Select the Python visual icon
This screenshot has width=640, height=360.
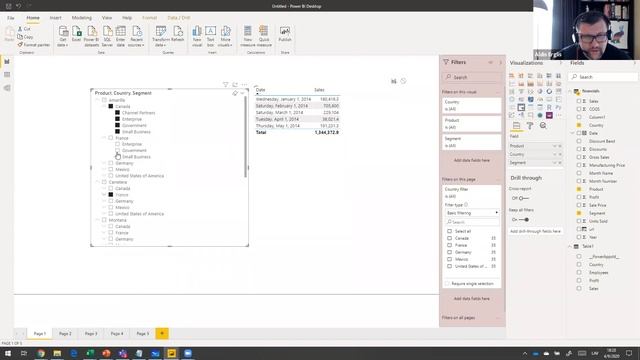(x=558, y=107)
